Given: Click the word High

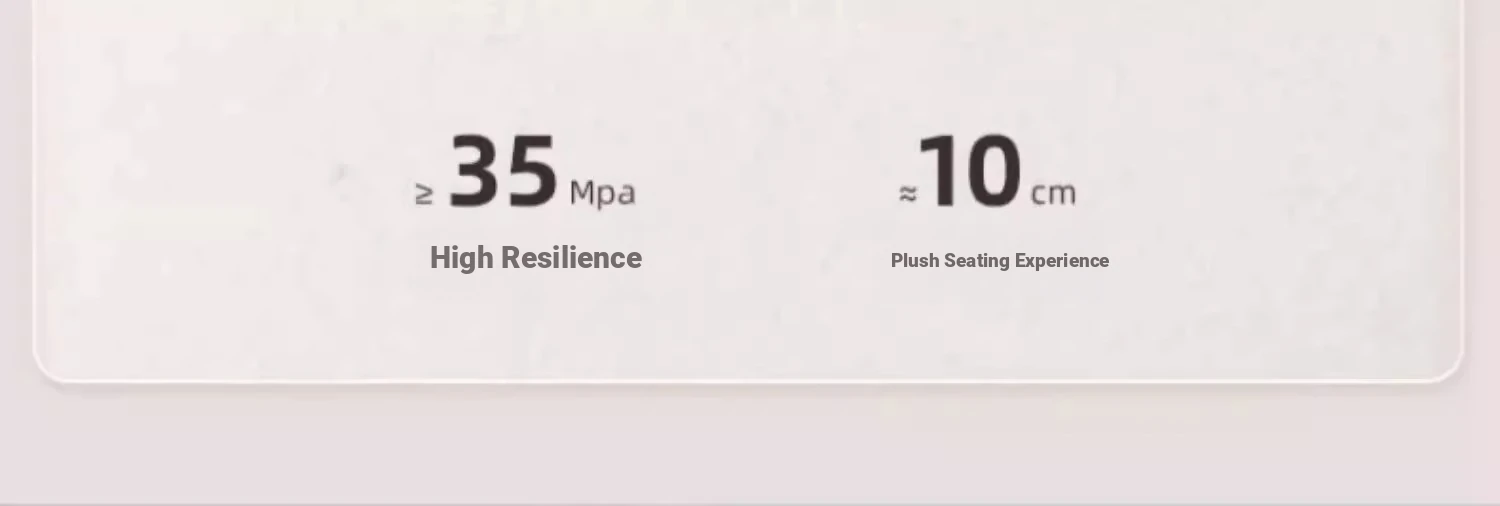Looking at the screenshot, I should coord(462,258).
